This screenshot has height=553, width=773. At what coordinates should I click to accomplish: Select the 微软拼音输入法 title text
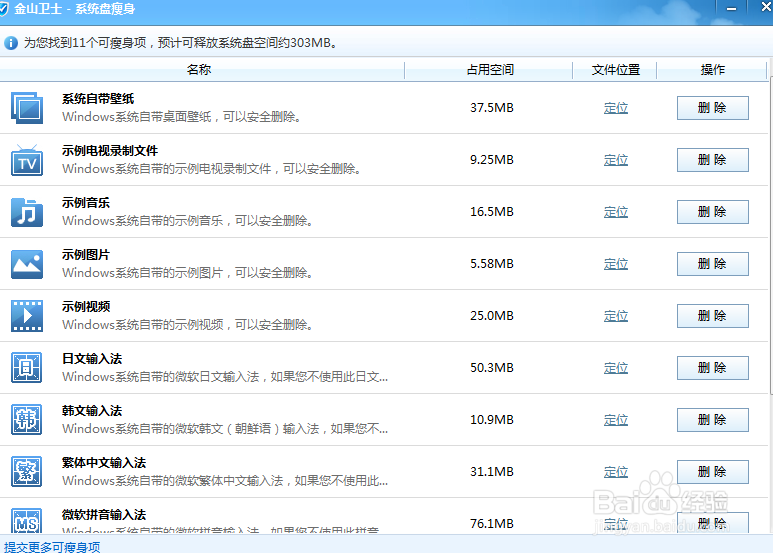point(104,515)
